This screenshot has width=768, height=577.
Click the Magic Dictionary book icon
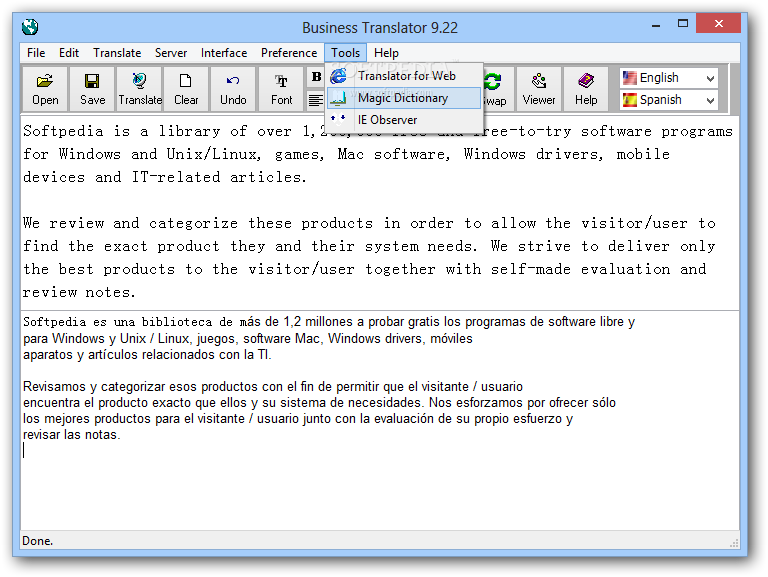pyautogui.click(x=338, y=98)
